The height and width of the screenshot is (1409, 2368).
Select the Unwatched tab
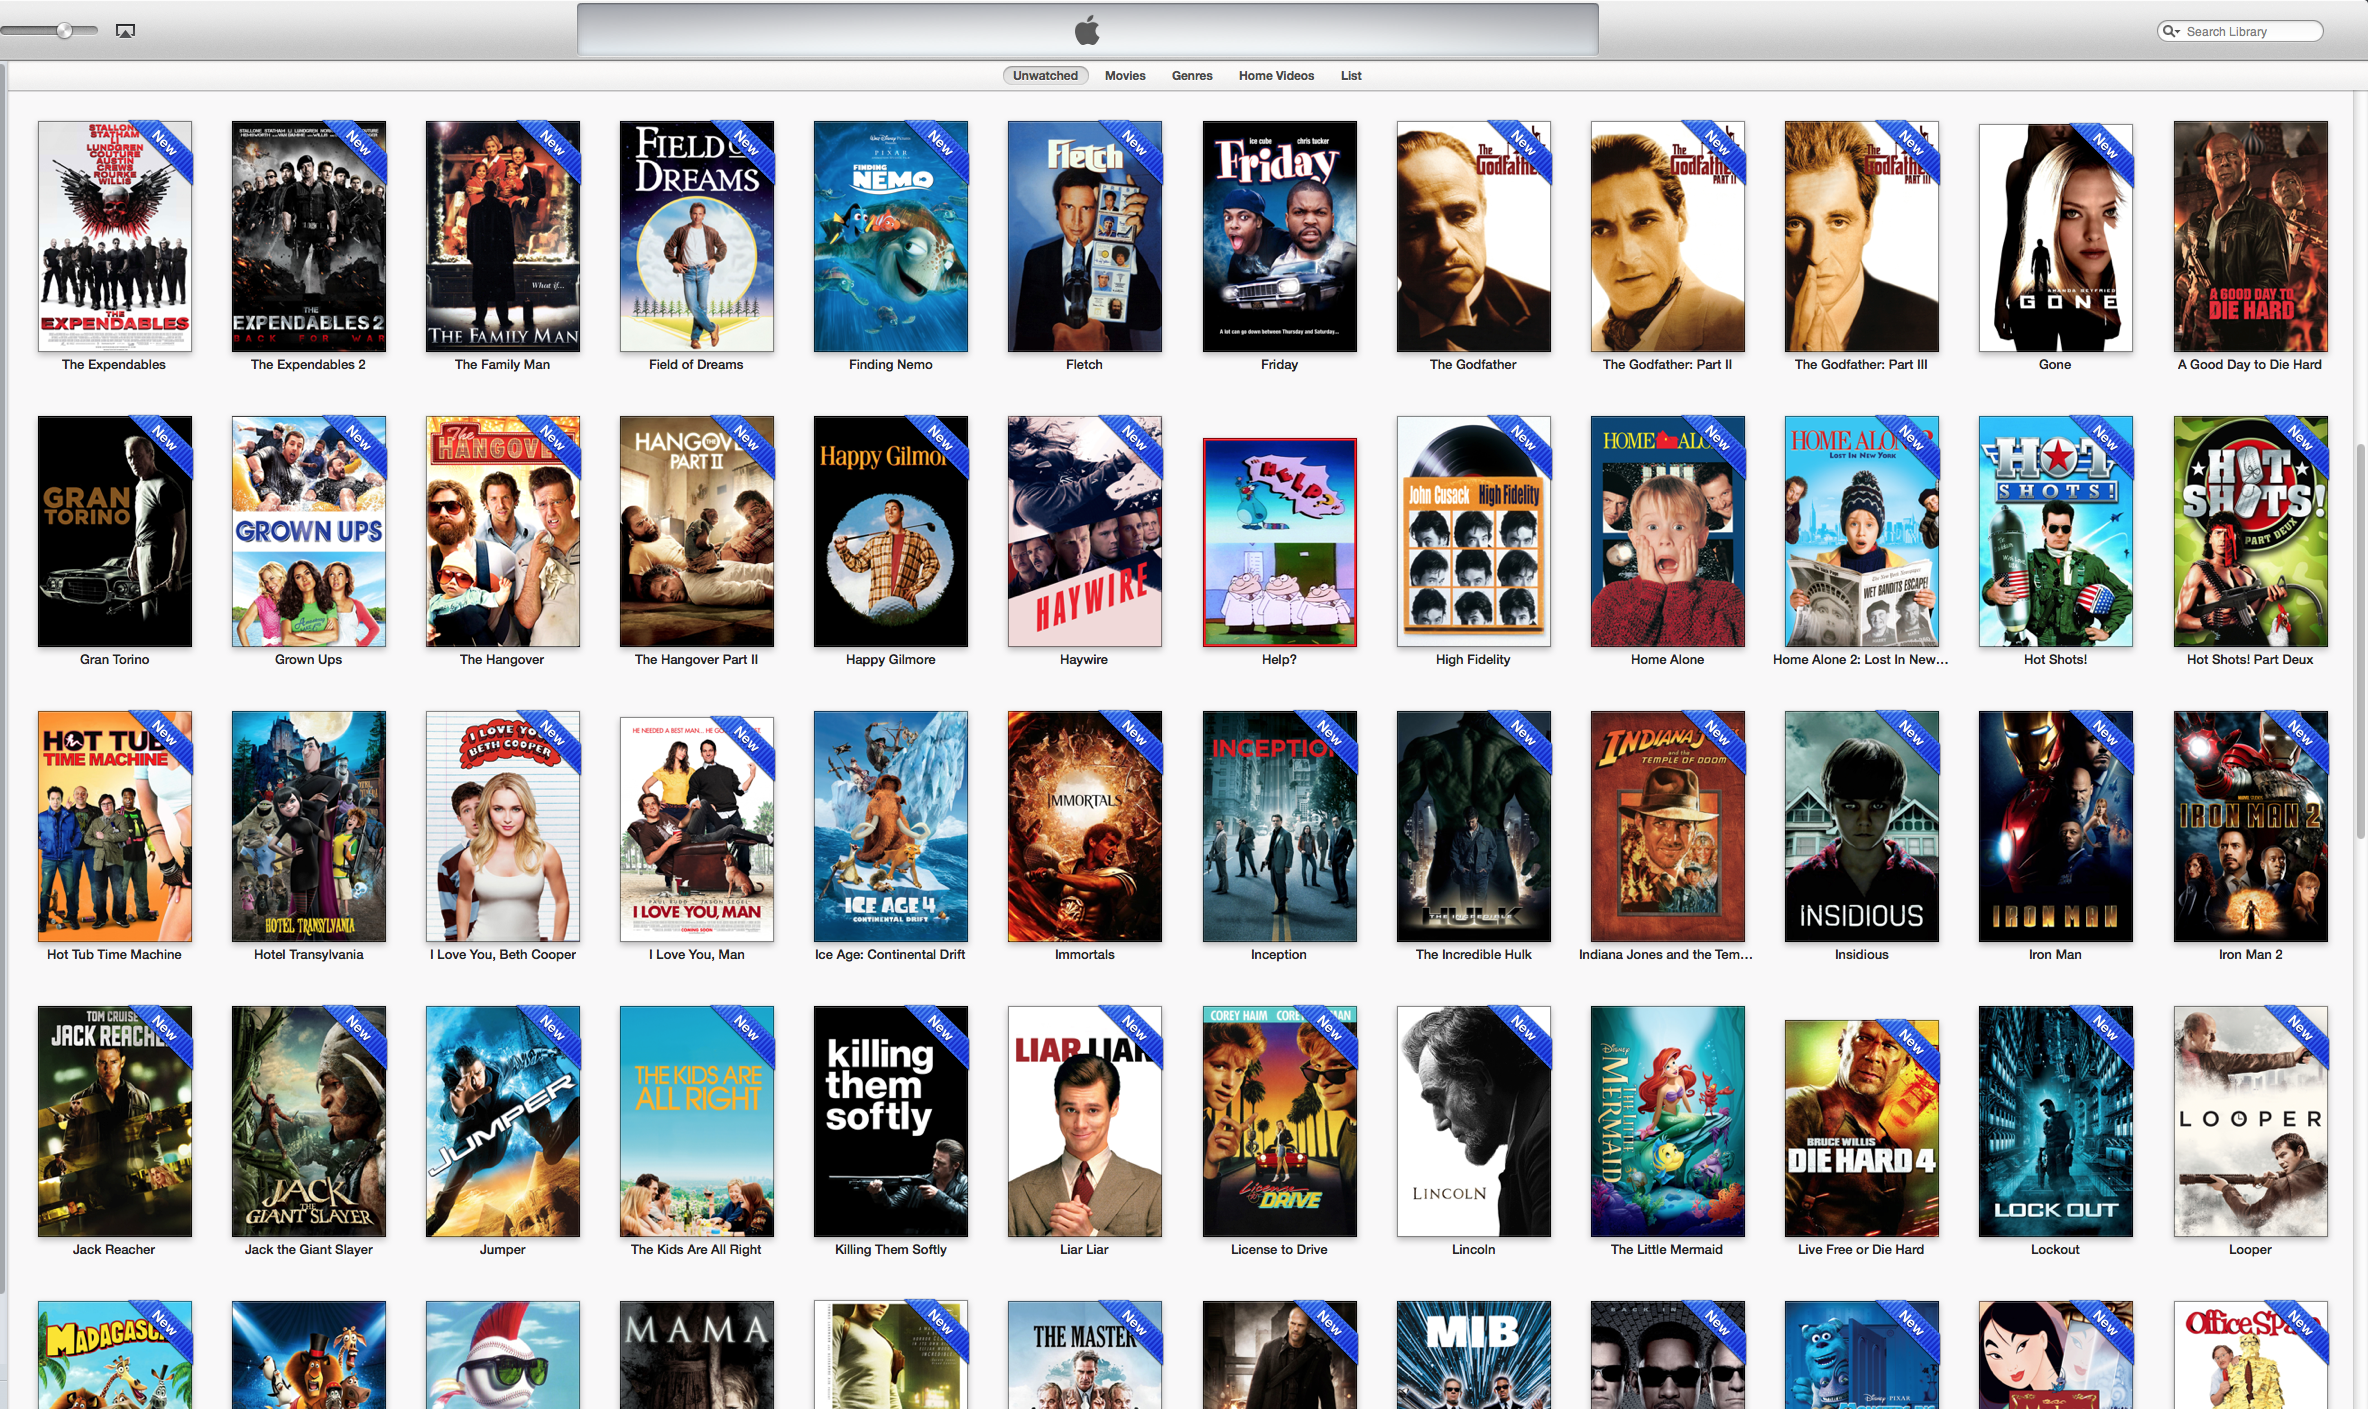tap(1045, 76)
